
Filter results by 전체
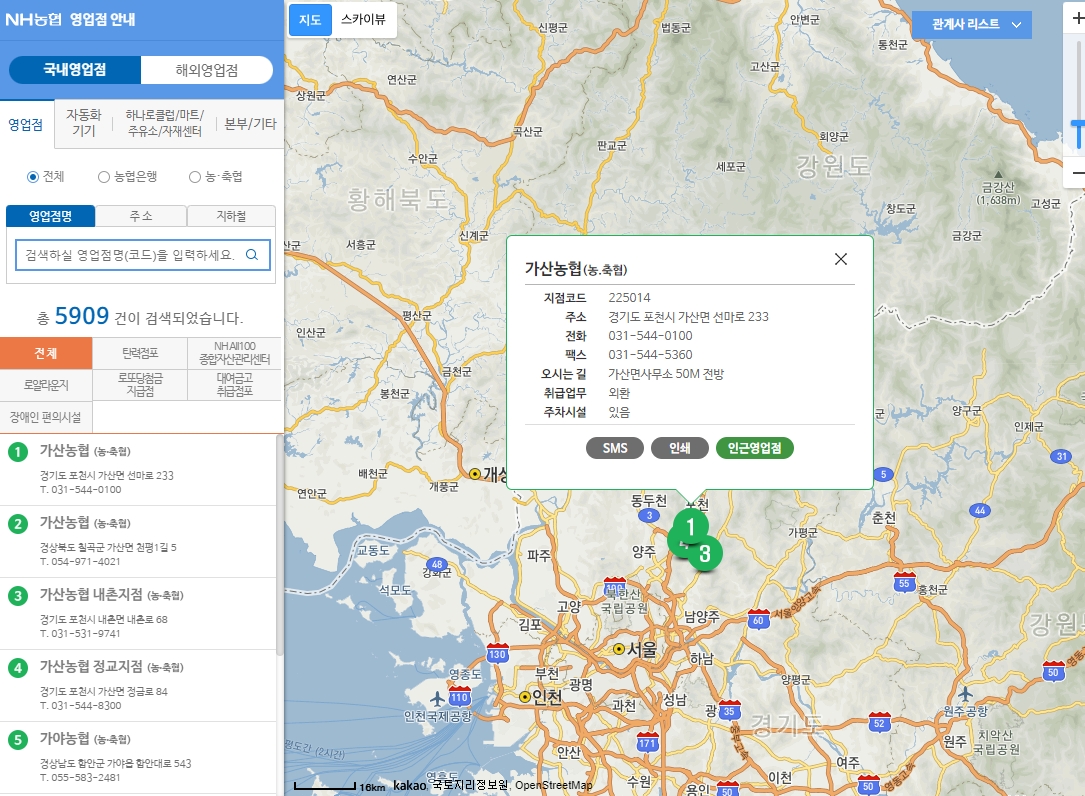[x=46, y=353]
